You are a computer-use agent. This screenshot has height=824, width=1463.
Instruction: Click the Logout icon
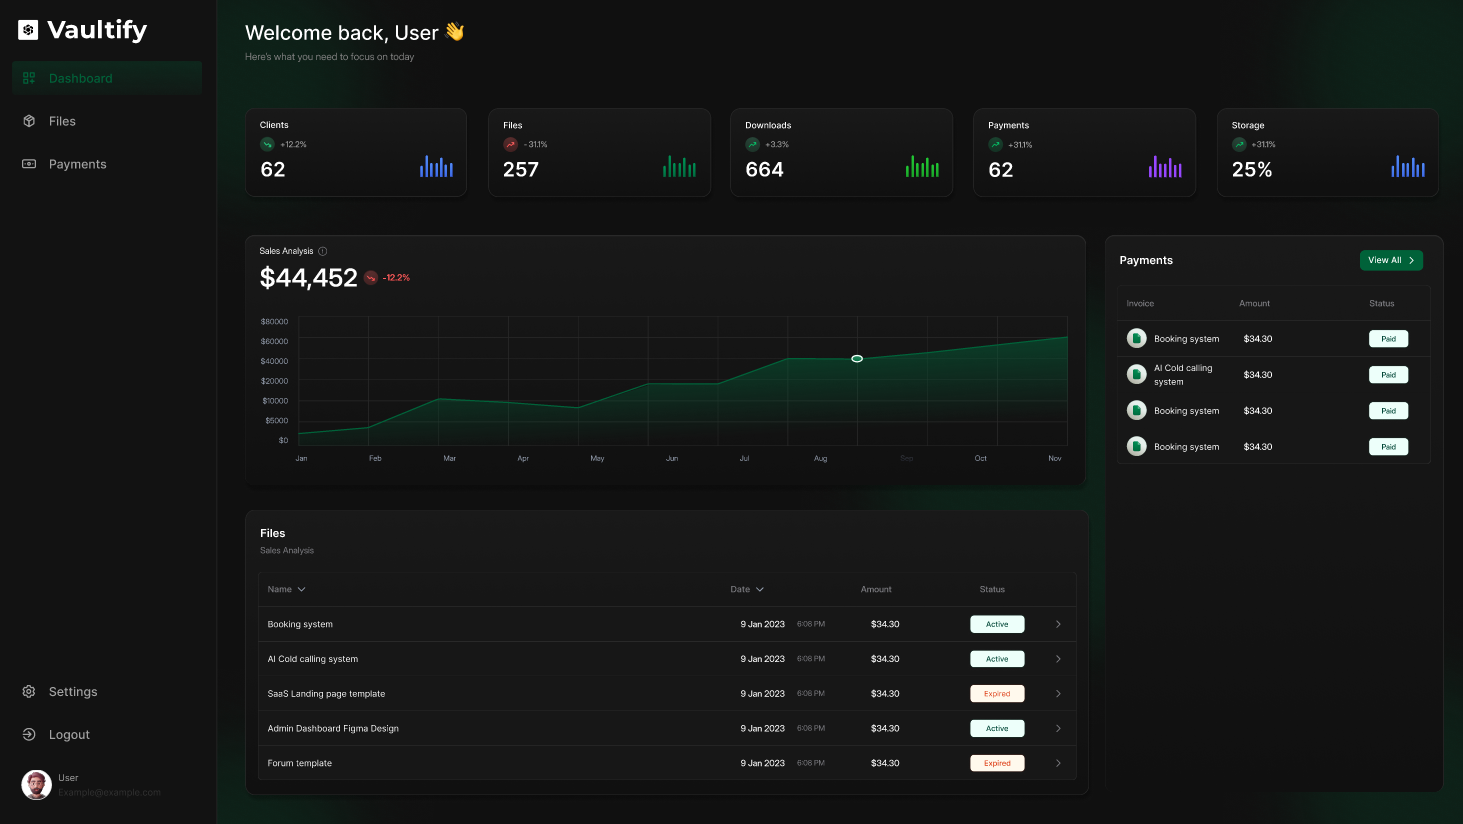(28, 734)
